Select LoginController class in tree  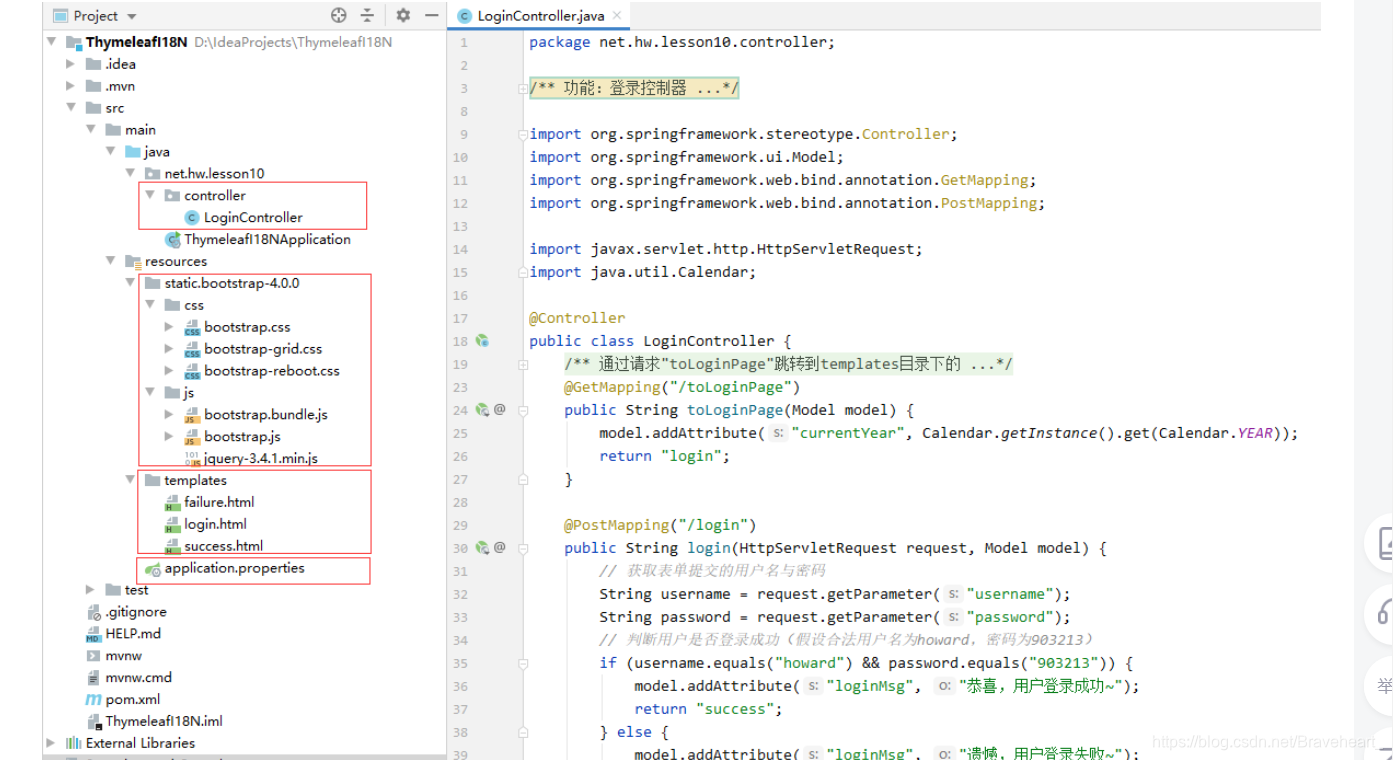[x=243, y=218]
